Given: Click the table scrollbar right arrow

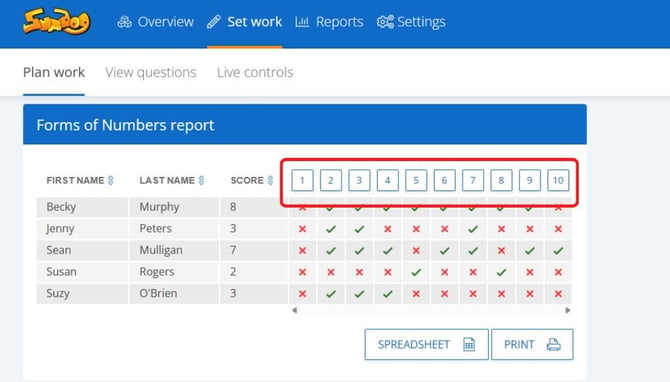Looking at the screenshot, I should 567,310.
